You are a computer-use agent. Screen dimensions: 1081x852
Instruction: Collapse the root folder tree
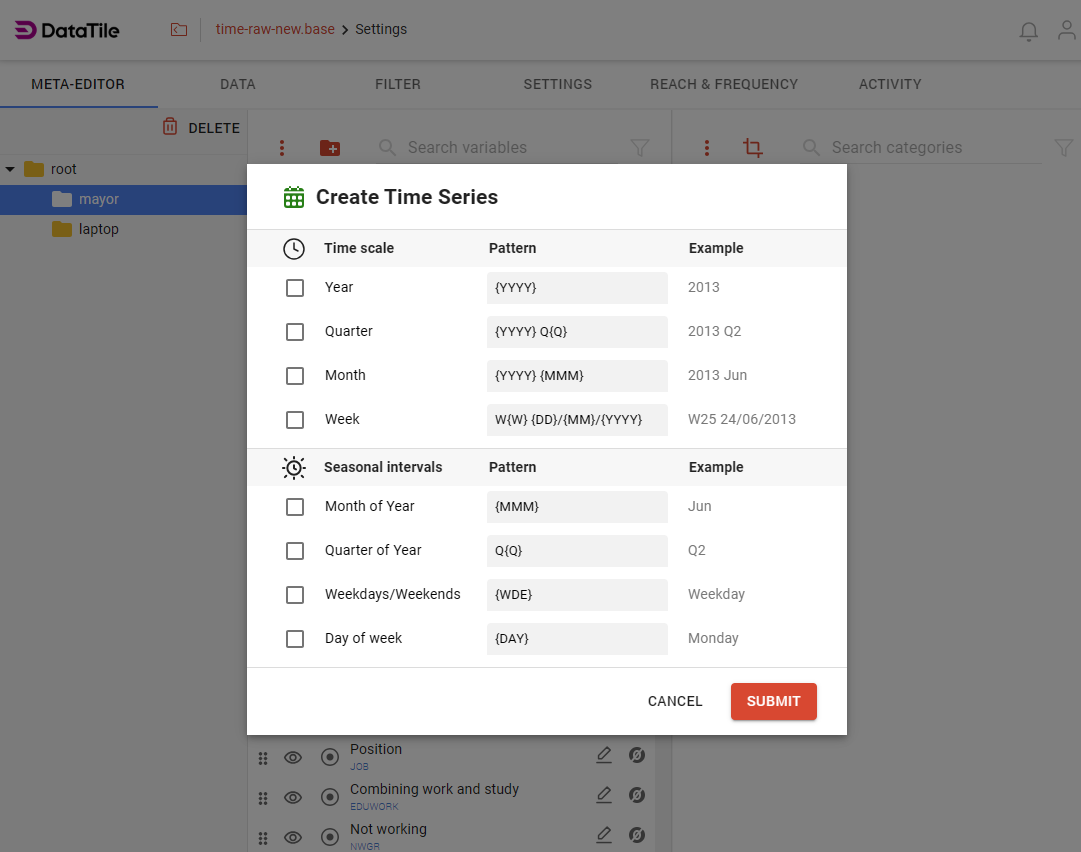tap(11, 169)
